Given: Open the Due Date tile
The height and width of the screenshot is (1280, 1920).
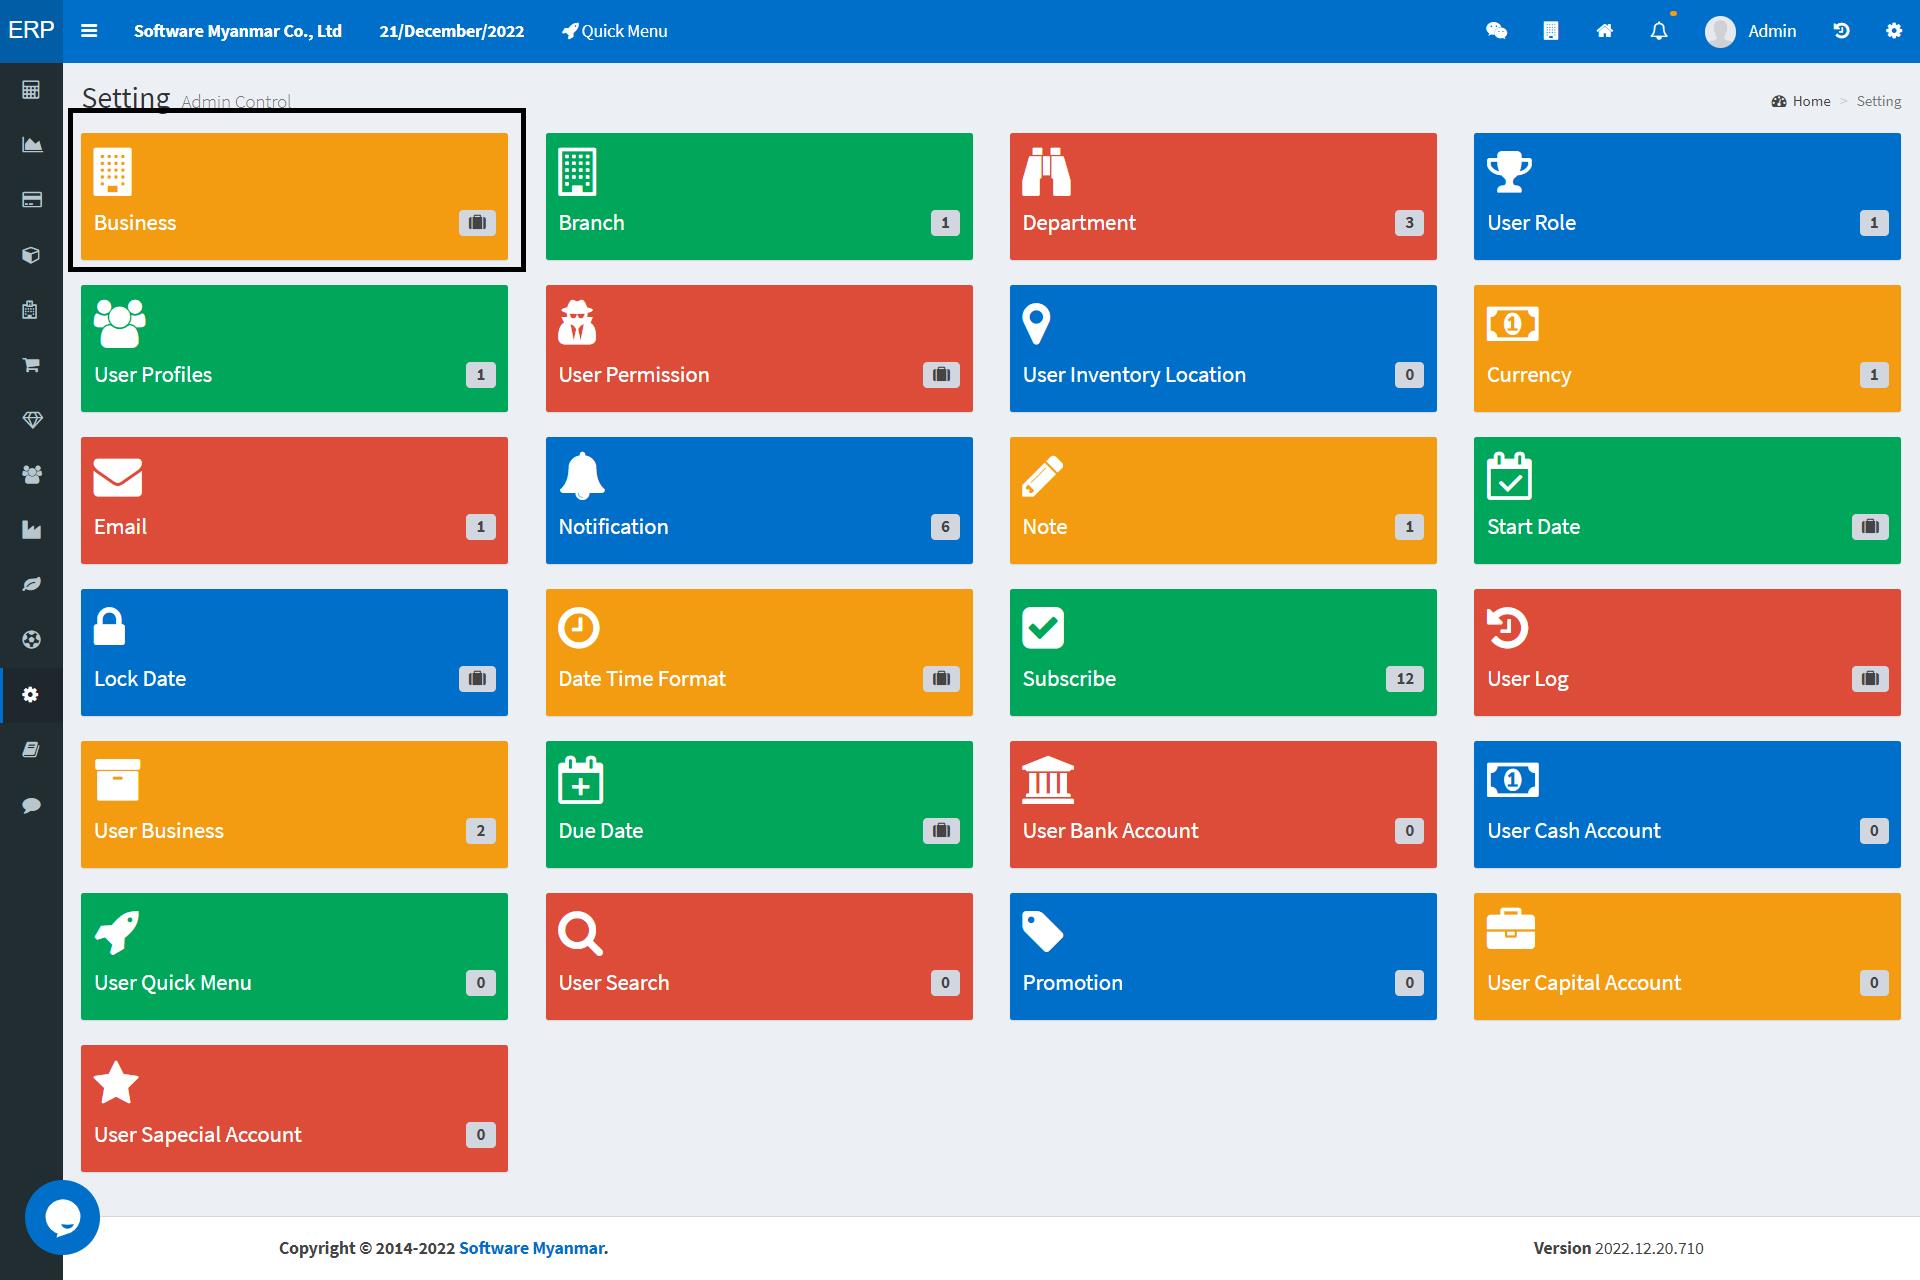Looking at the screenshot, I should coord(759,804).
